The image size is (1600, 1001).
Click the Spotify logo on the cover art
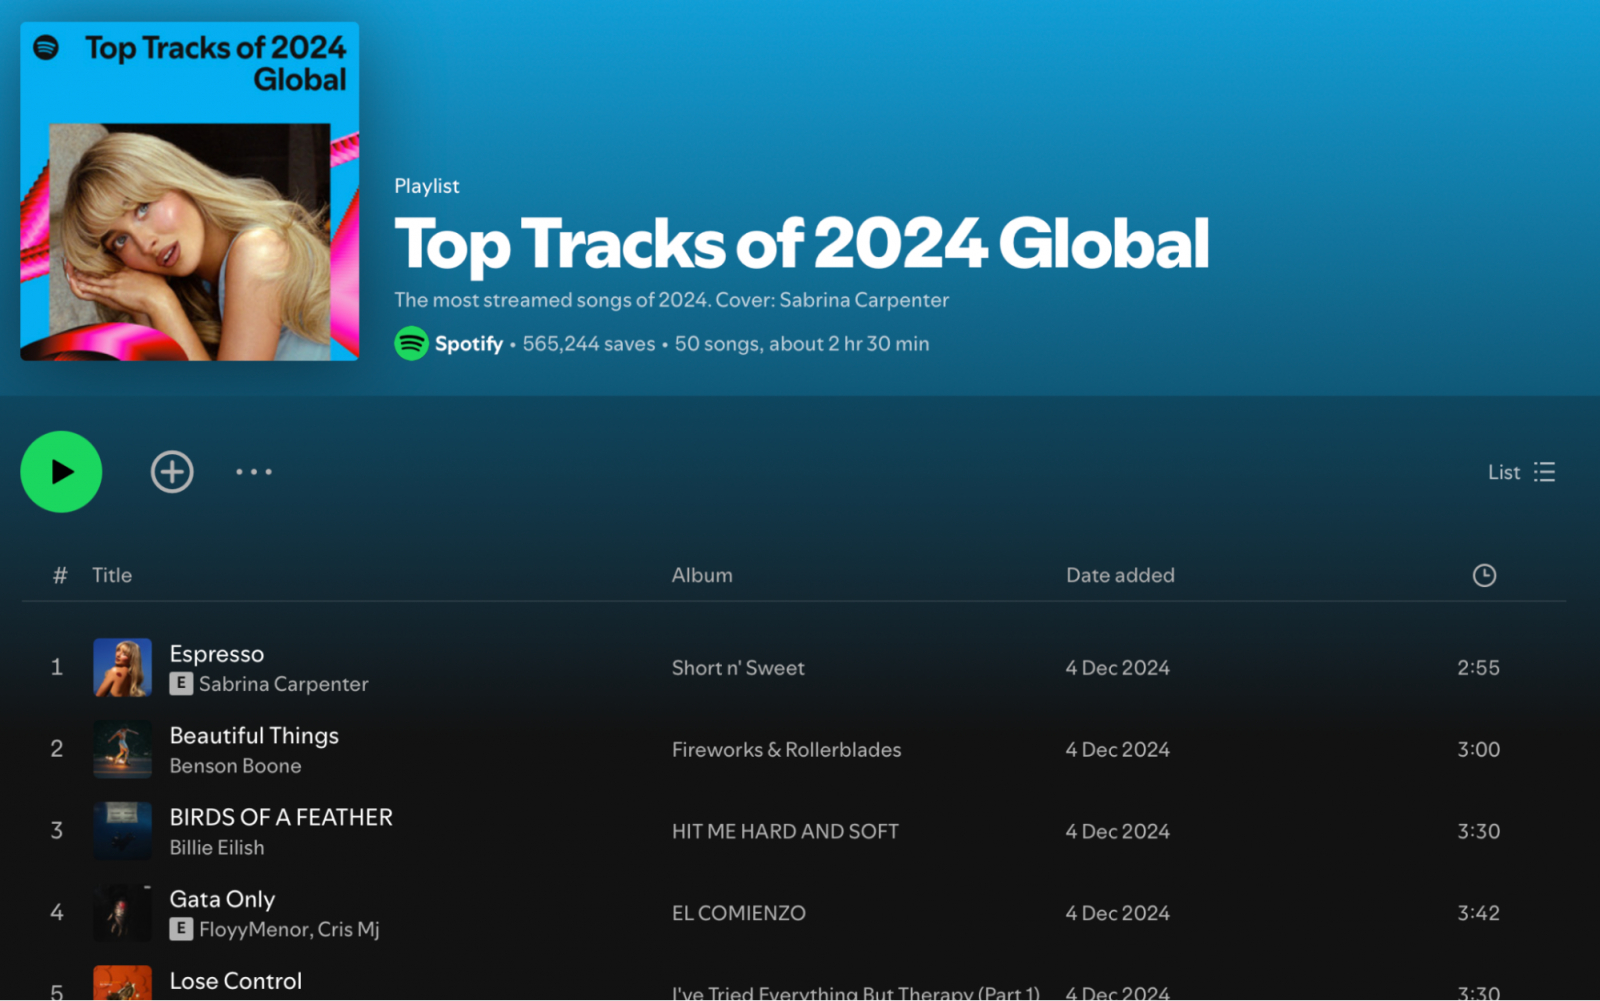click(46, 47)
